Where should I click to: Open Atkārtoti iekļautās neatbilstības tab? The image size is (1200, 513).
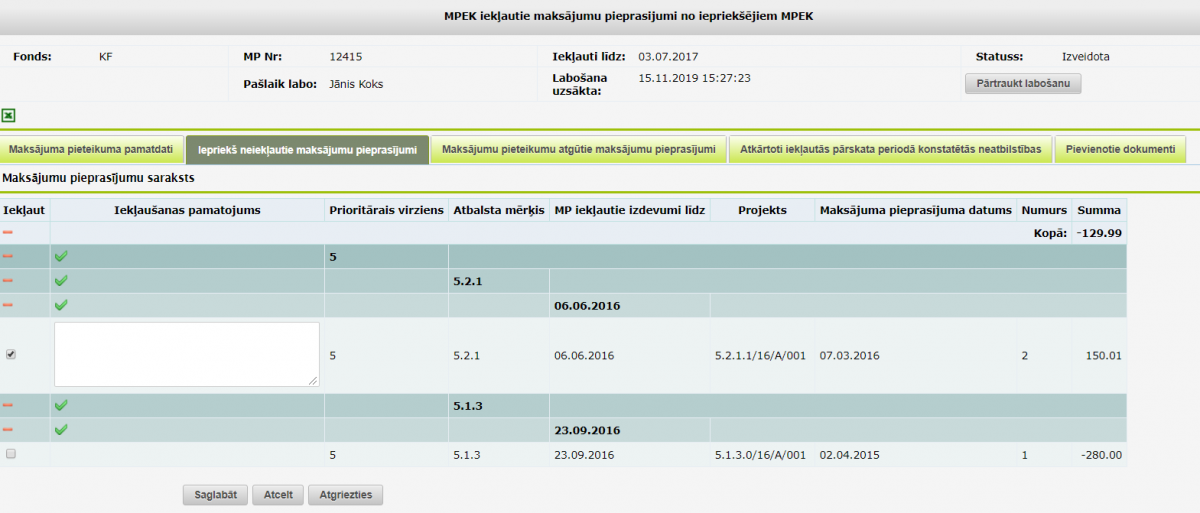[890, 150]
